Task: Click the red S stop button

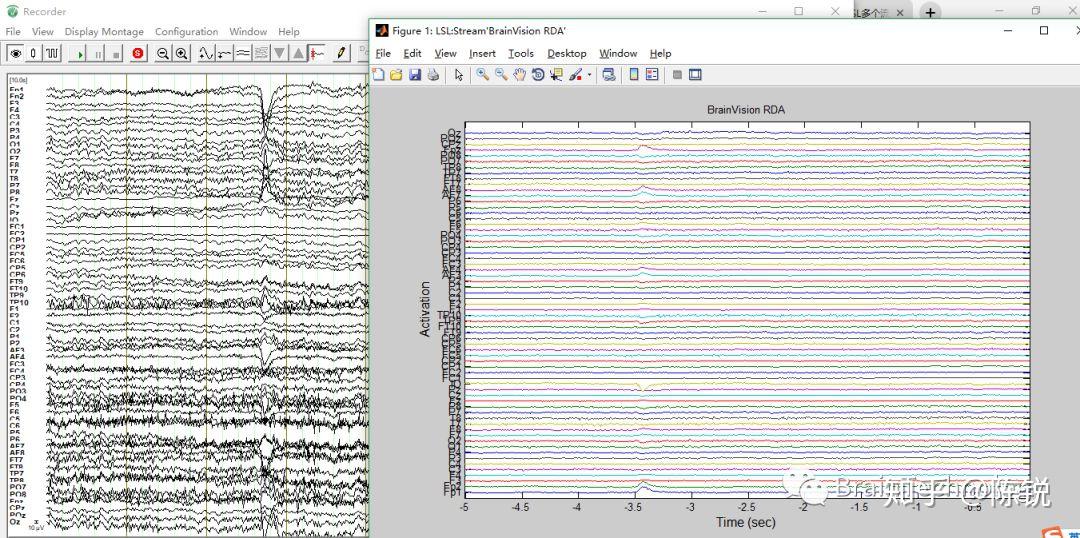Action: pos(138,53)
